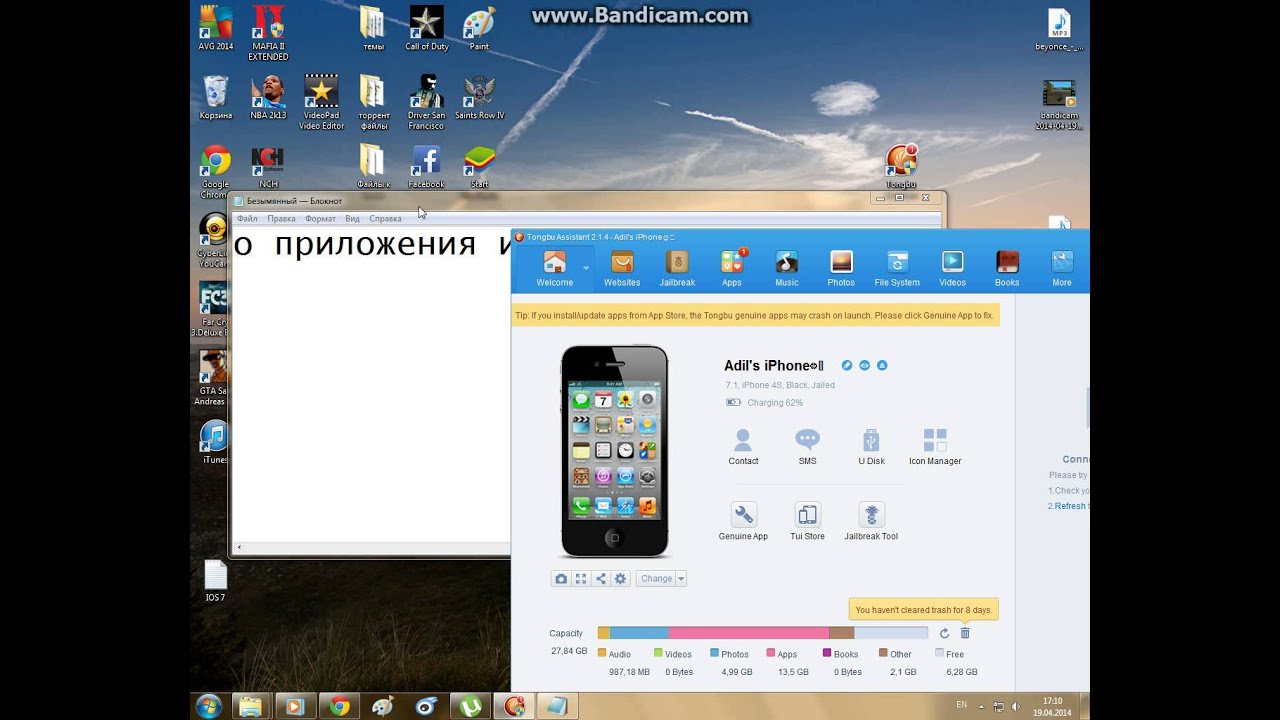
Task: Launch the Jailbreak Tool
Action: 871,522
